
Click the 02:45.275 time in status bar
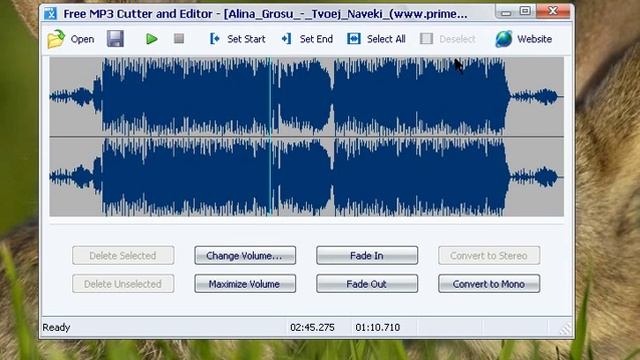[312, 327]
